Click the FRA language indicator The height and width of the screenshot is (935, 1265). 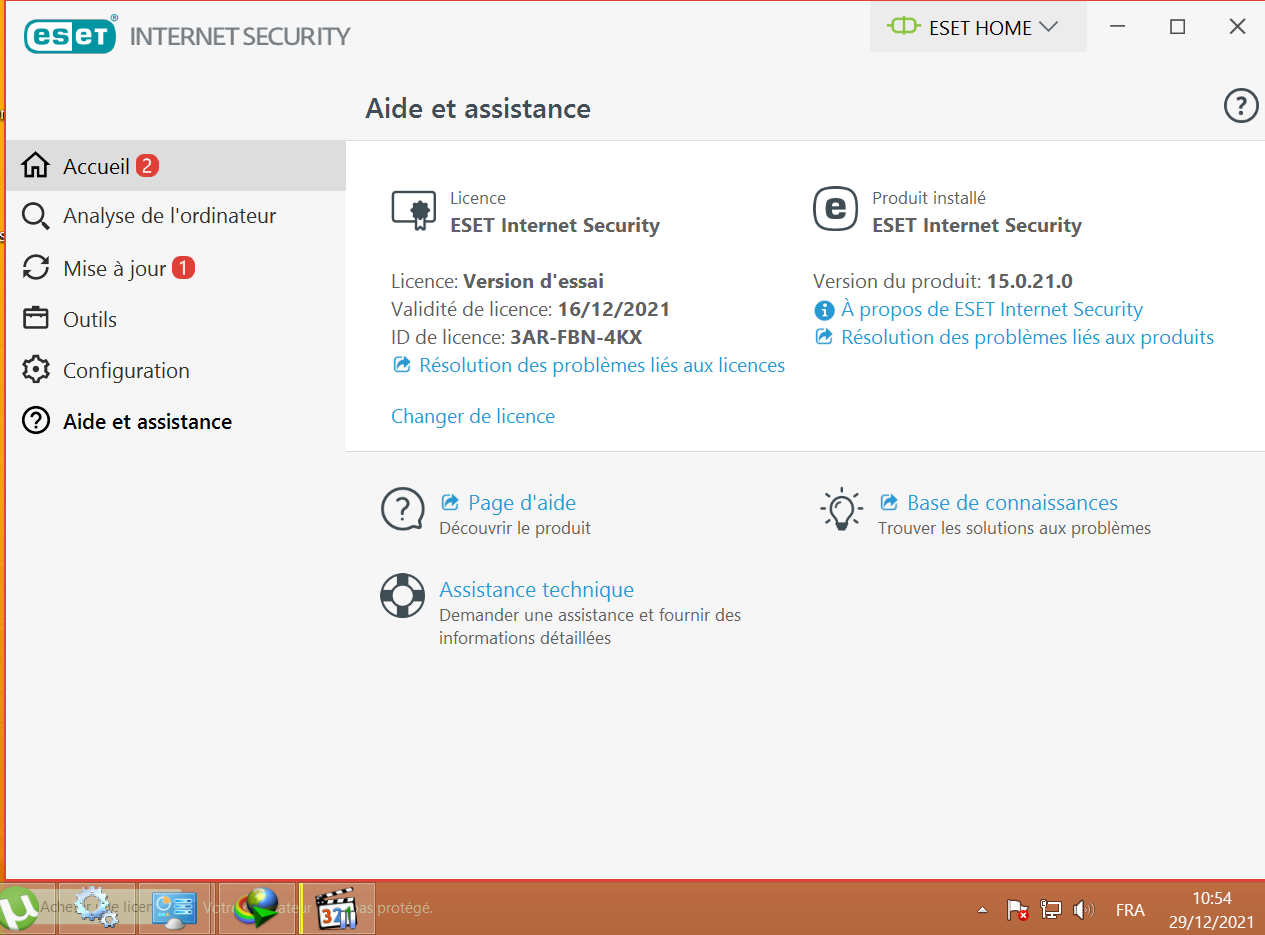[1130, 910]
